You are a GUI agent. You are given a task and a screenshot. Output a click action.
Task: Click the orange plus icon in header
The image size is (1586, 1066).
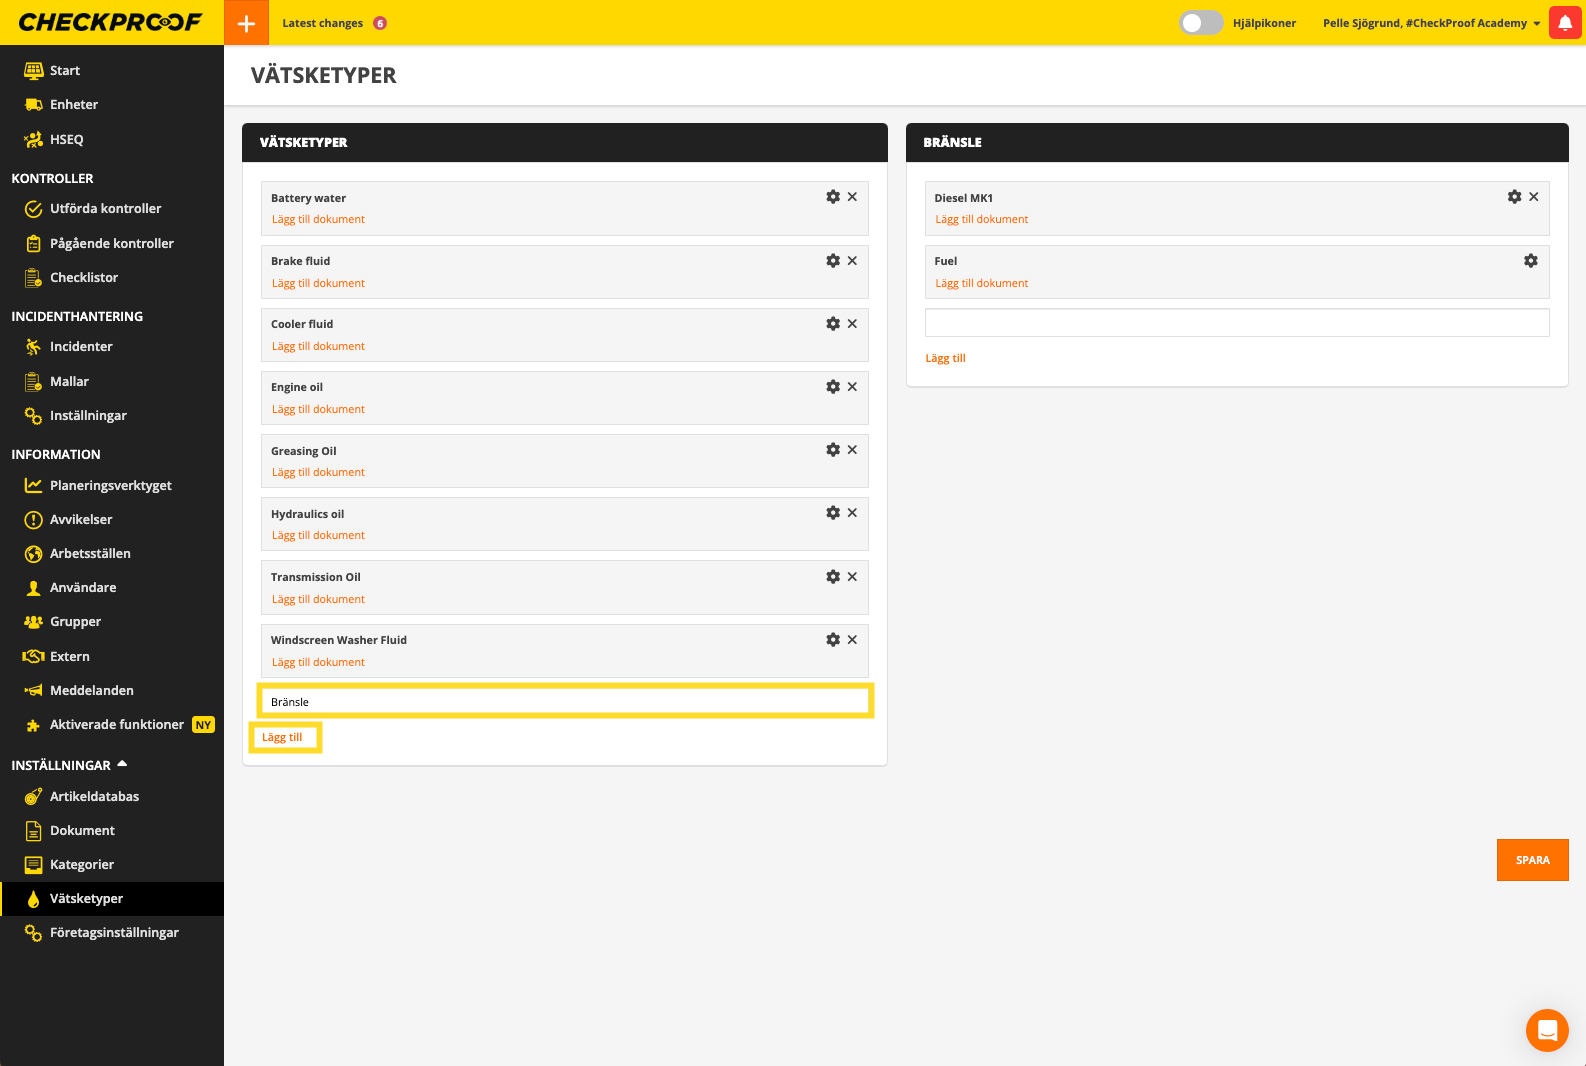(246, 23)
